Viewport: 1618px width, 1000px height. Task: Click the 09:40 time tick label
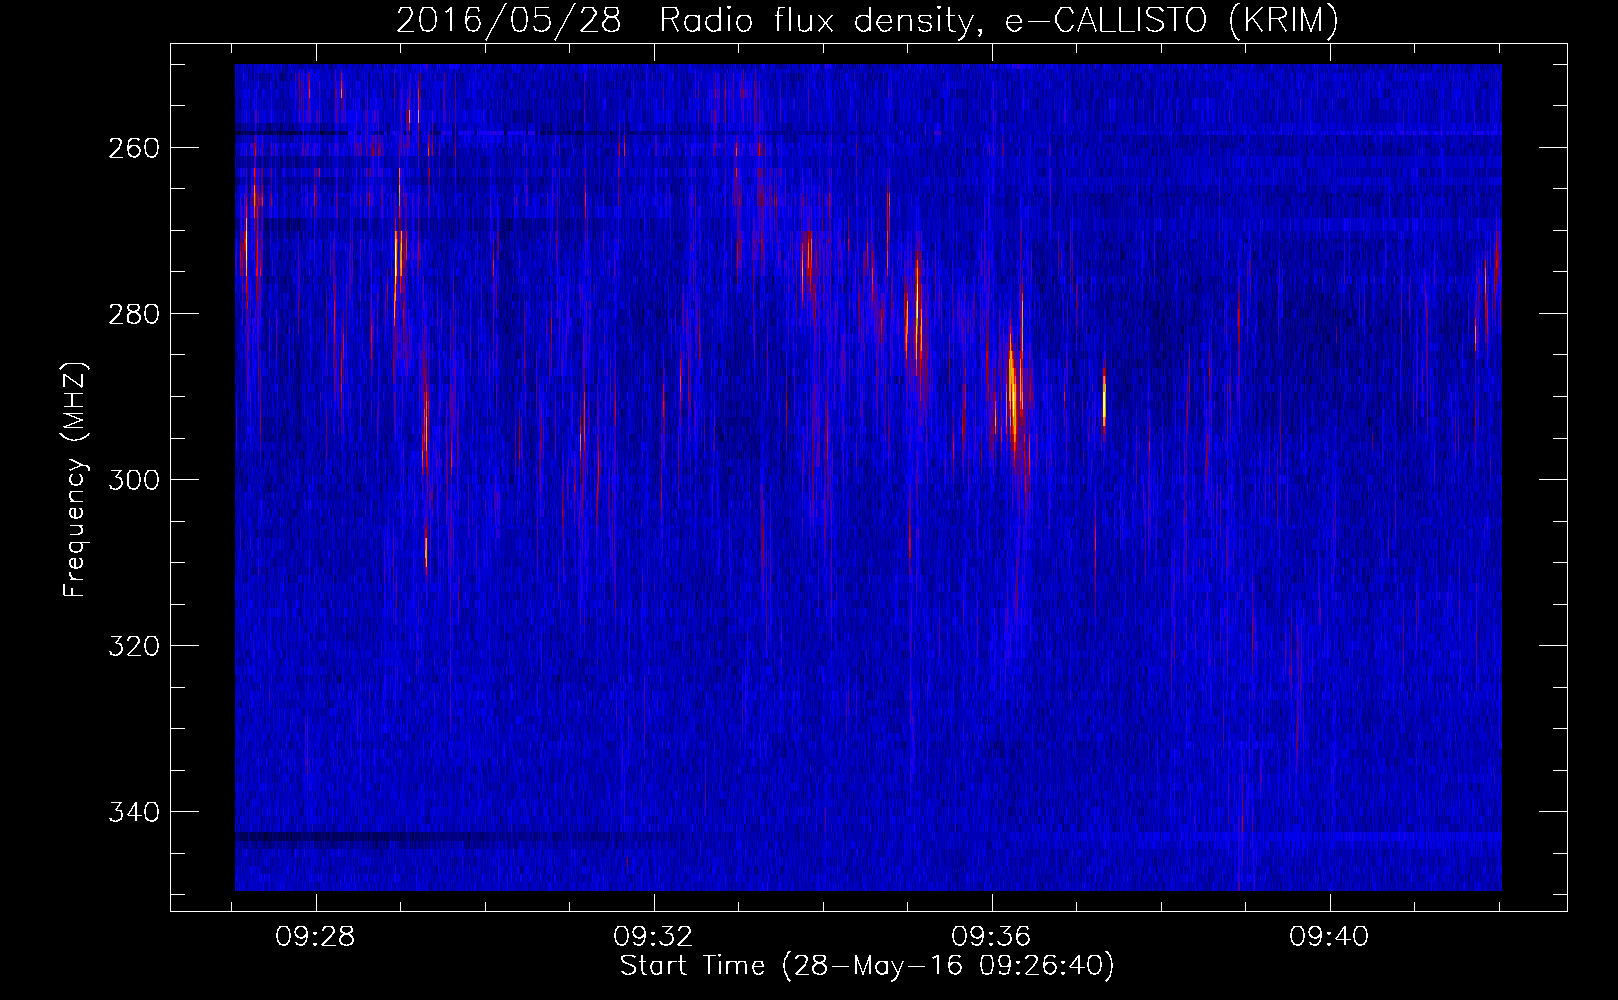pos(1329,937)
